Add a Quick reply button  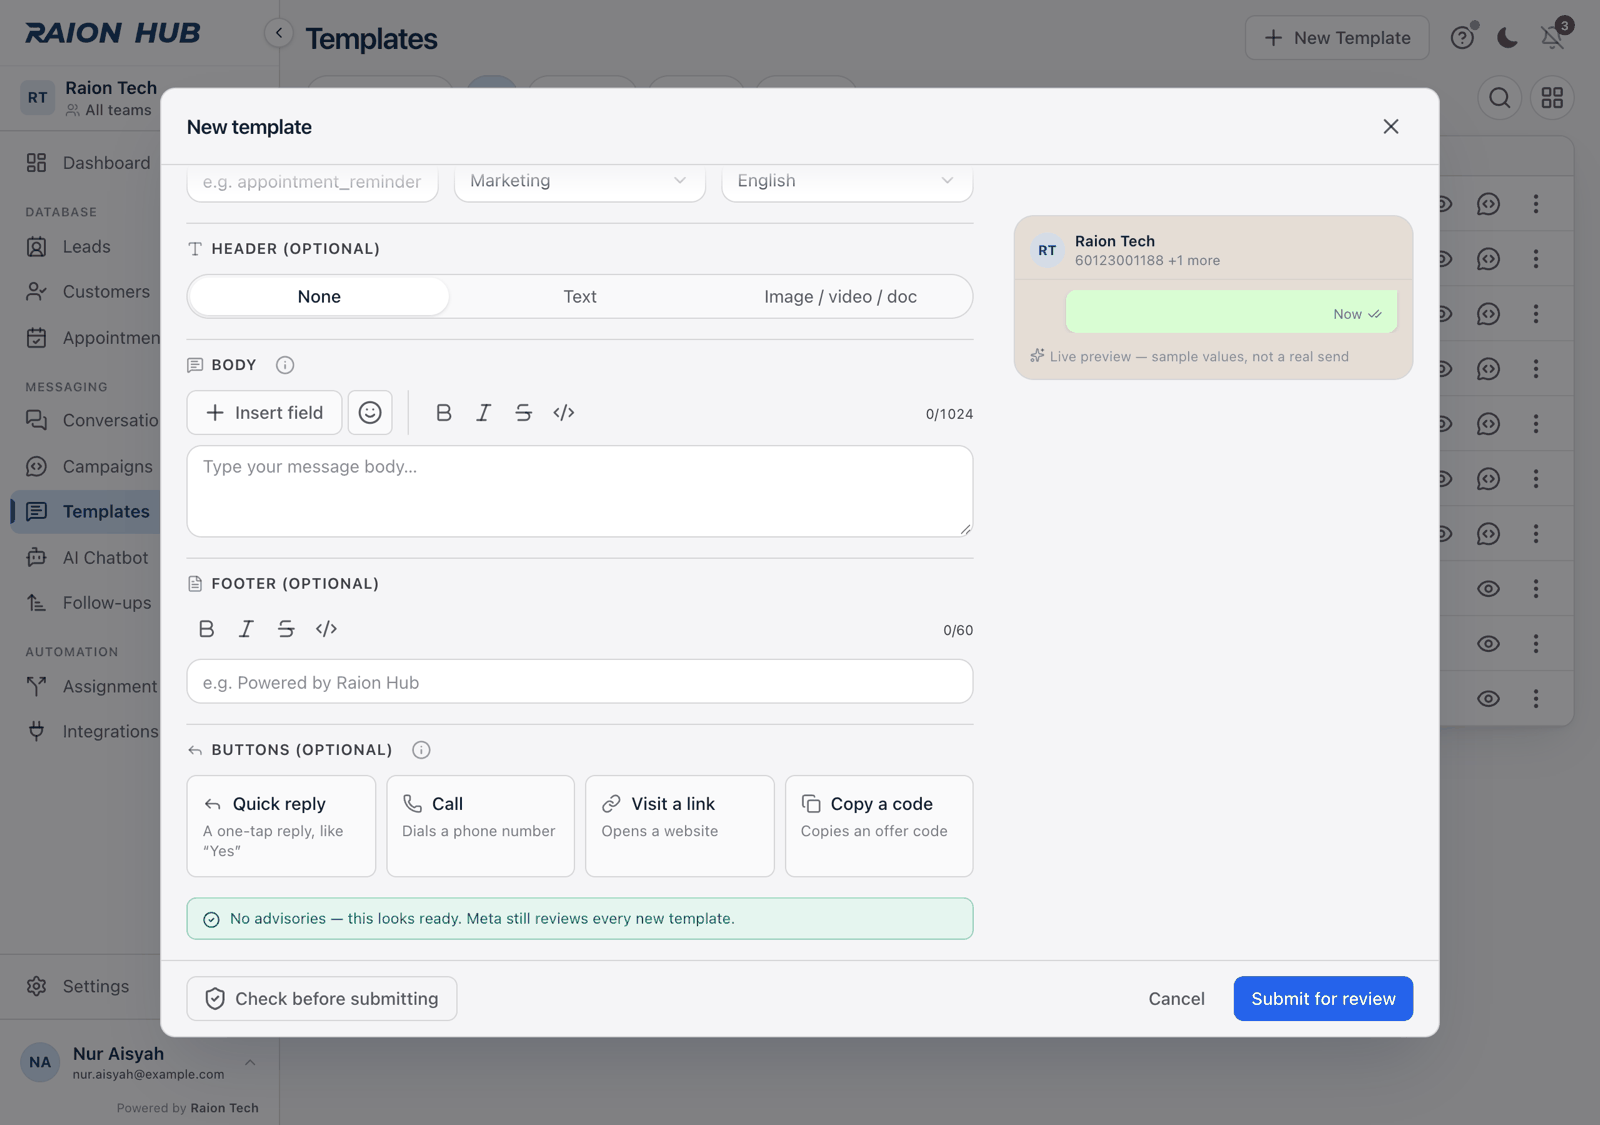click(281, 826)
